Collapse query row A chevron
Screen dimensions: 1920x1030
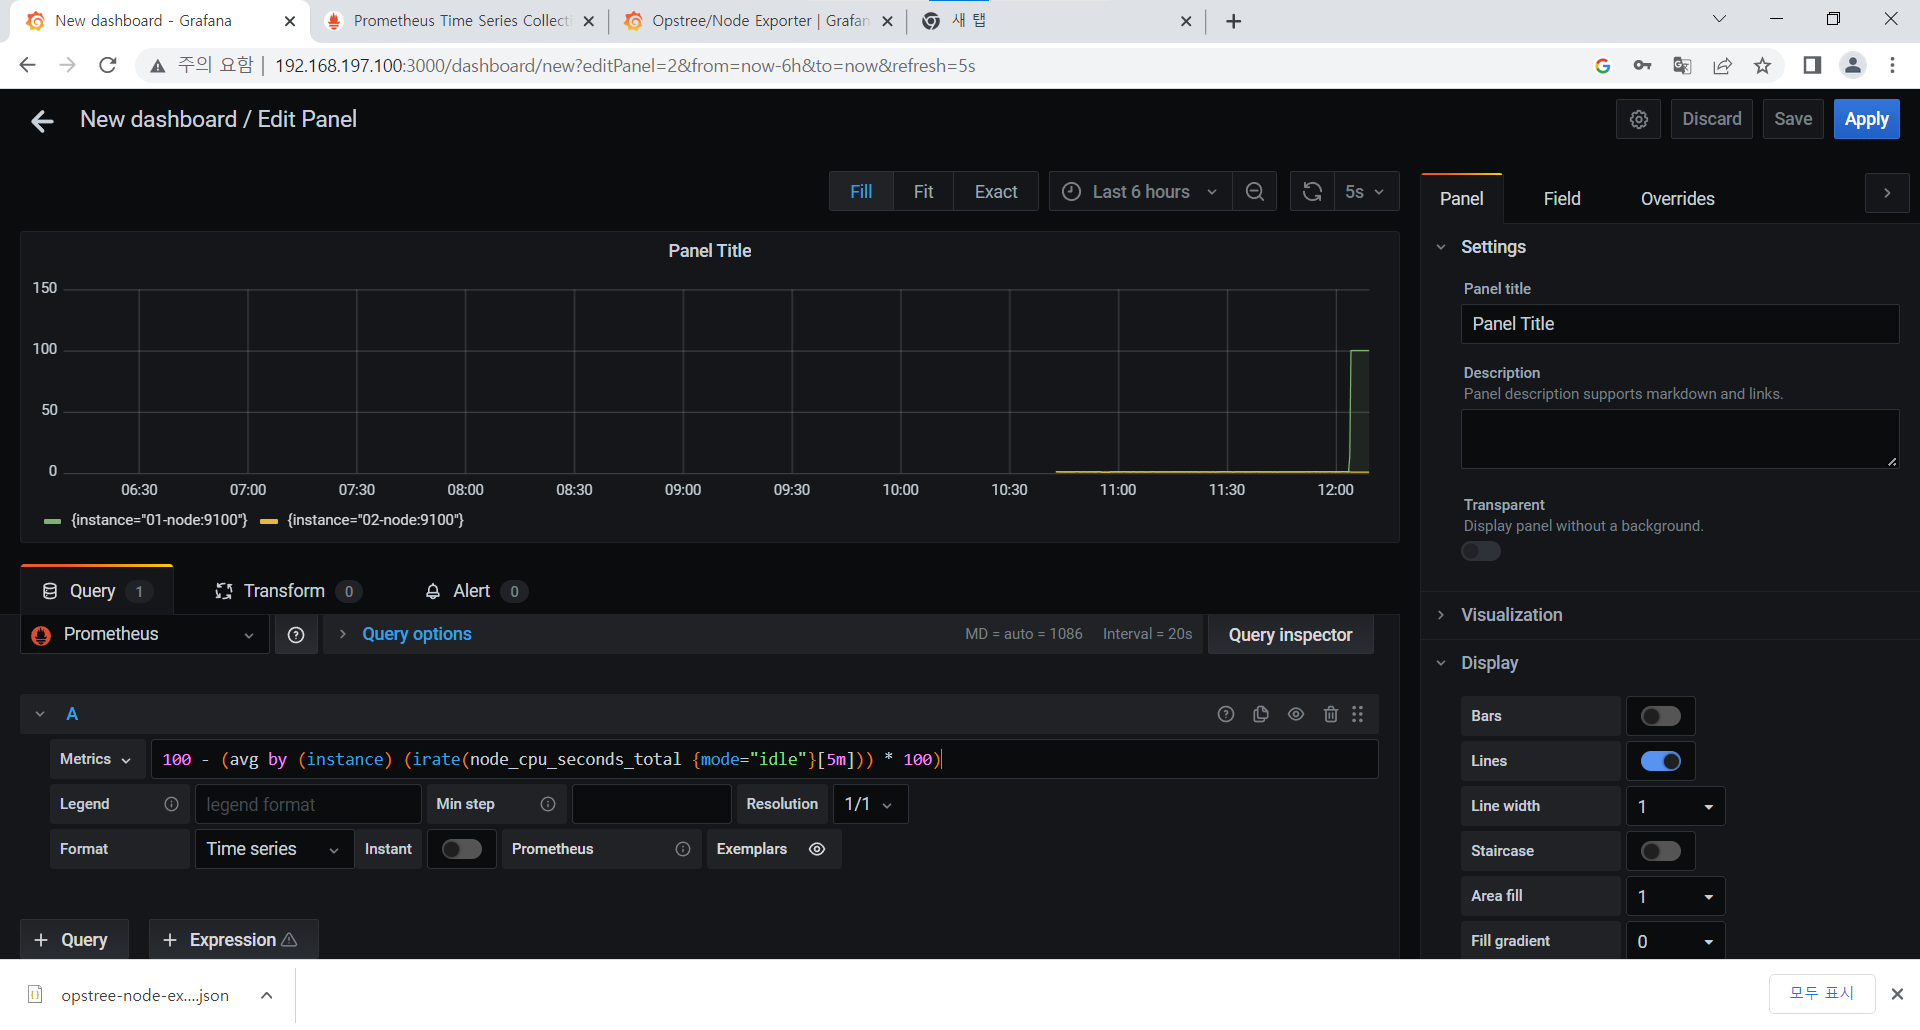[40, 714]
